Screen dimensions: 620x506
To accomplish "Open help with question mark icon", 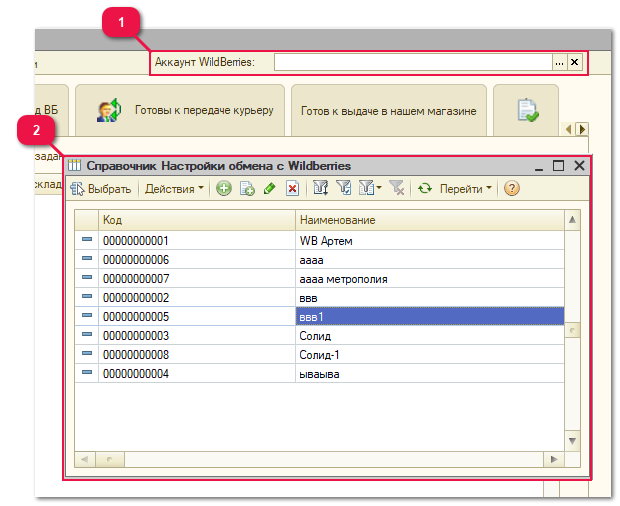I will (x=512, y=189).
